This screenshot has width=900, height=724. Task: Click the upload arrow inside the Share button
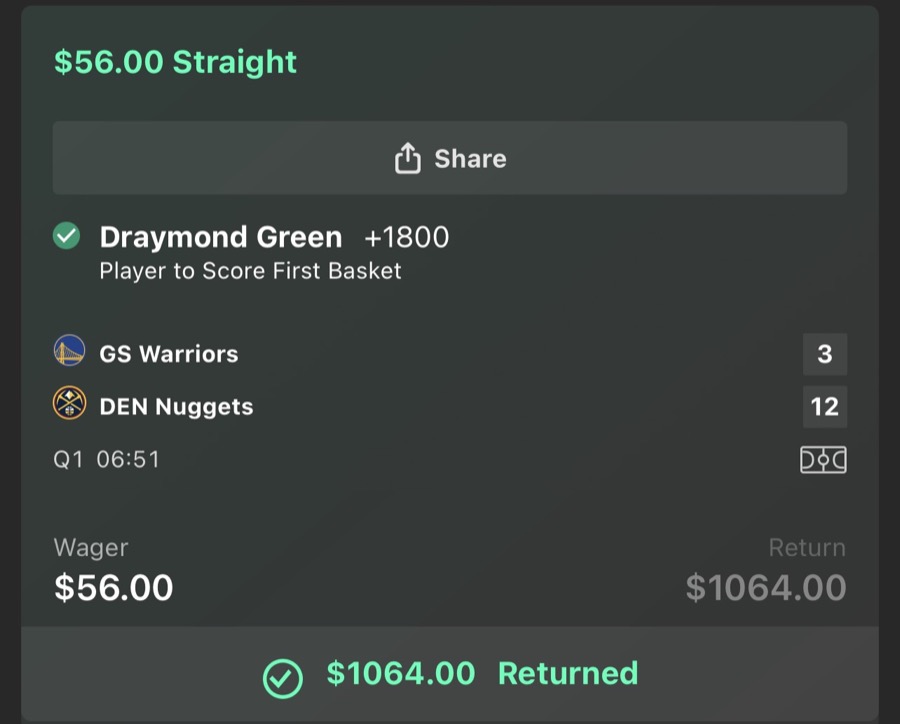[409, 157]
